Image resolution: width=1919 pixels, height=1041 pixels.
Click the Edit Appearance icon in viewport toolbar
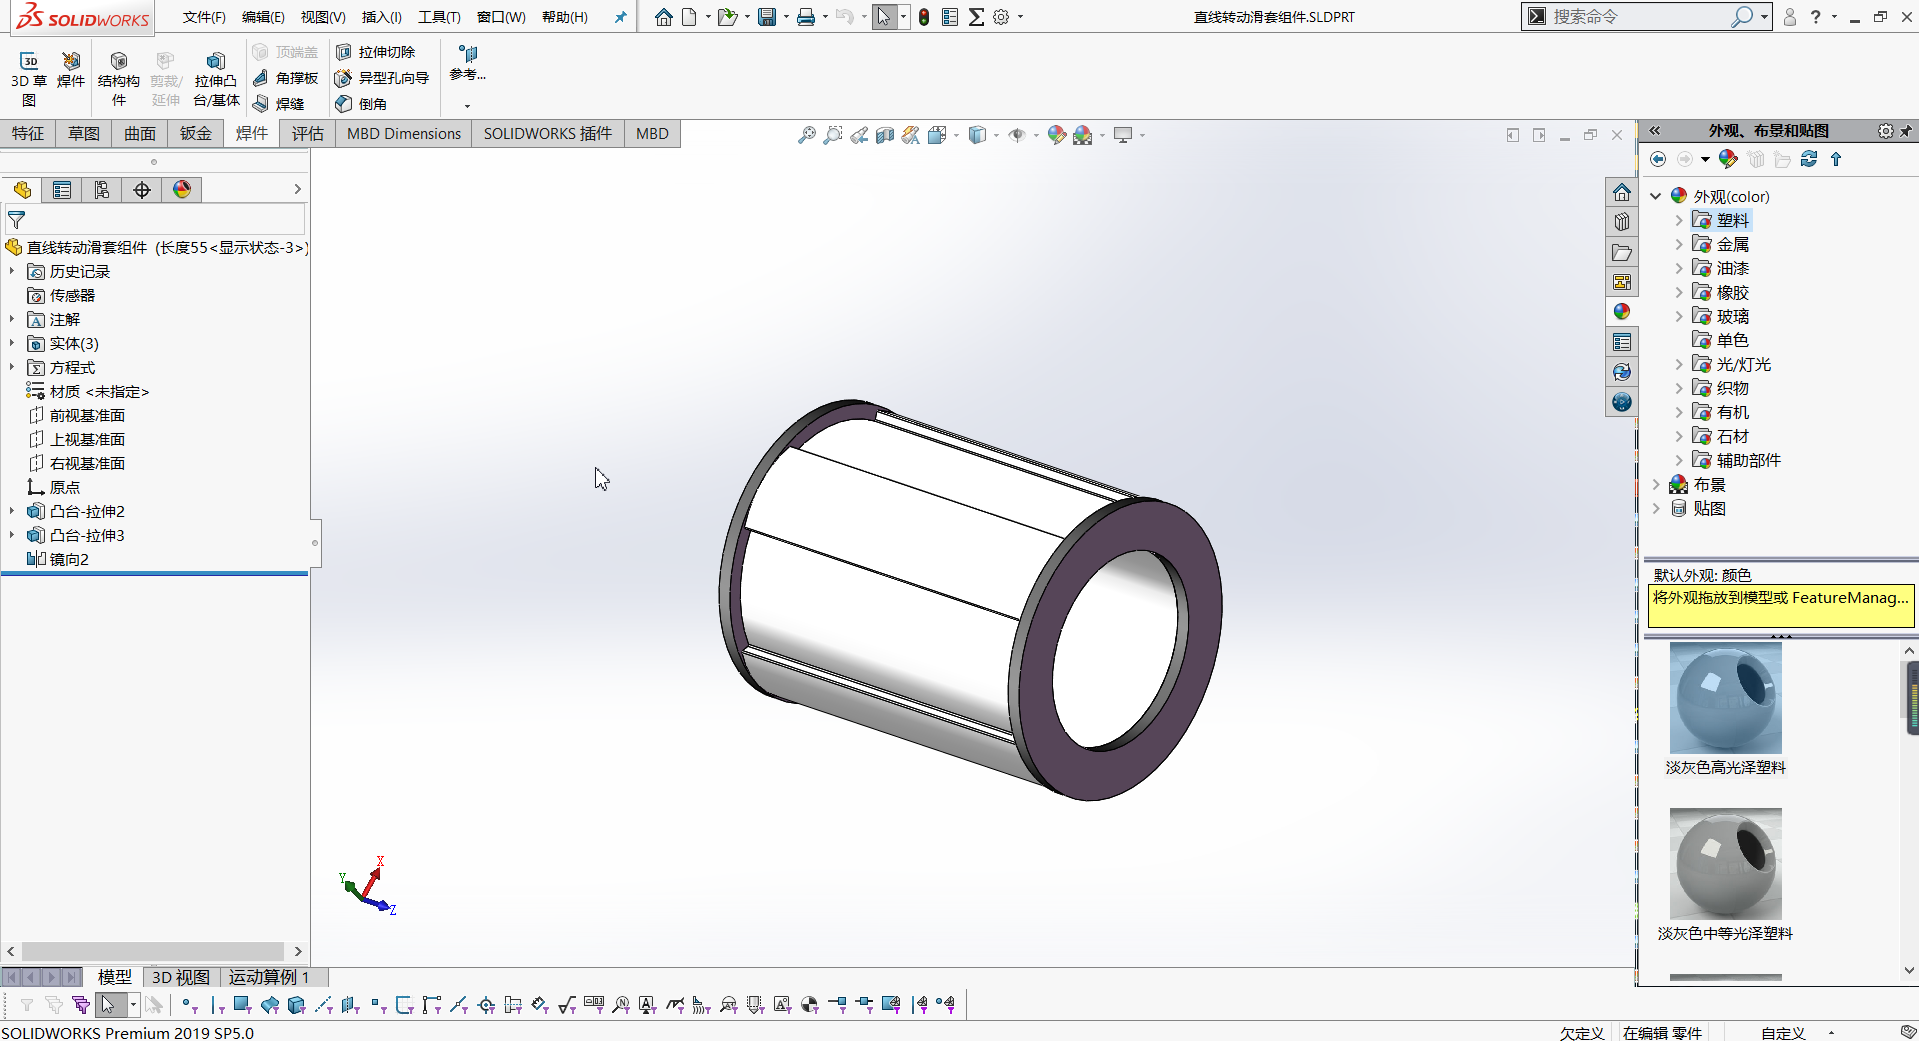tap(1056, 135)
